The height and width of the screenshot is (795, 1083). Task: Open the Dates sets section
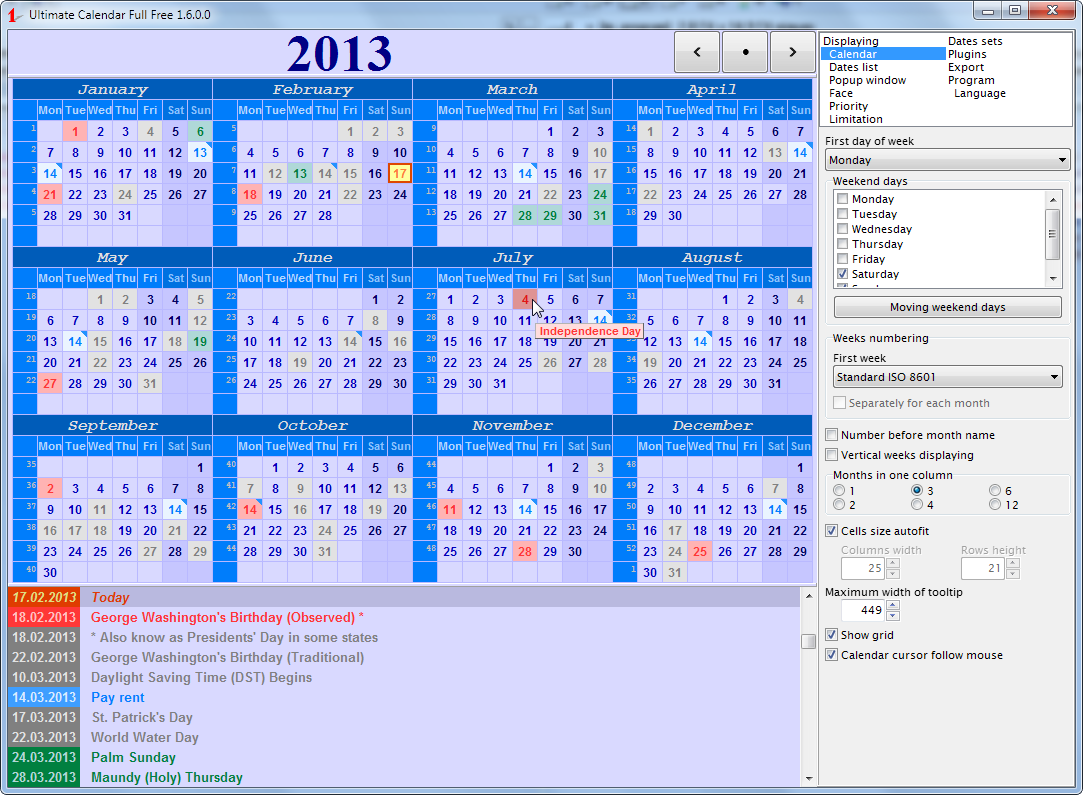975,41
